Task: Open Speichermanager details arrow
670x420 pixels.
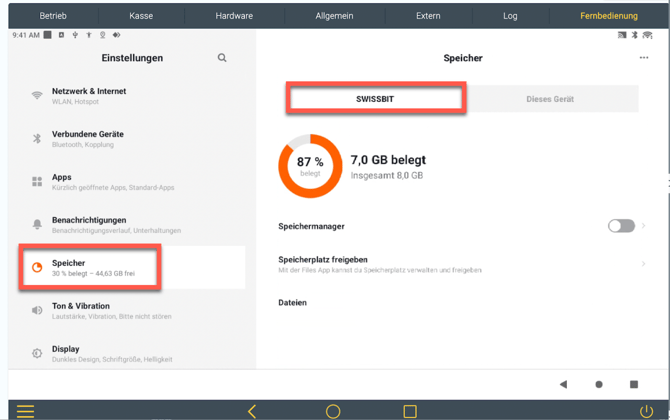Action: click(x=644, y=226)
